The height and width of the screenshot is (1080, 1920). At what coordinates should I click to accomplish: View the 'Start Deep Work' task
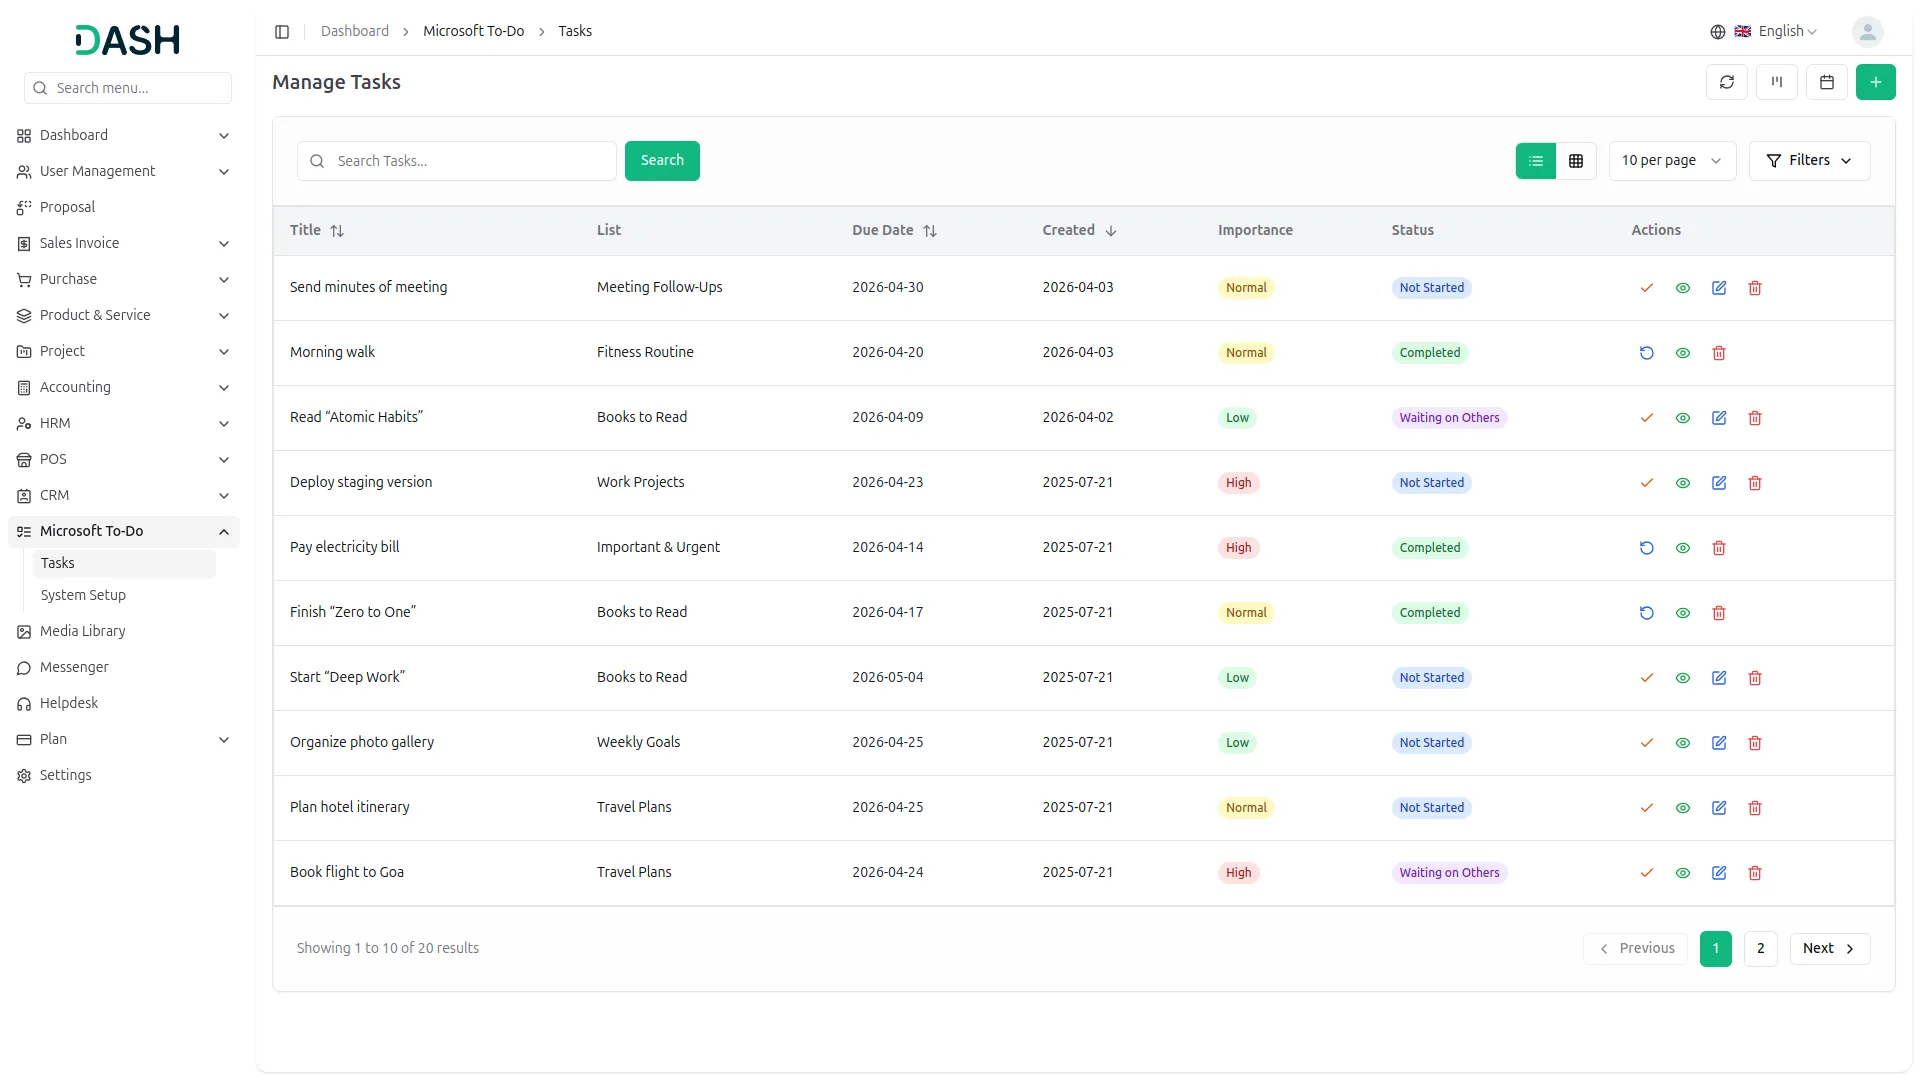1682,678
